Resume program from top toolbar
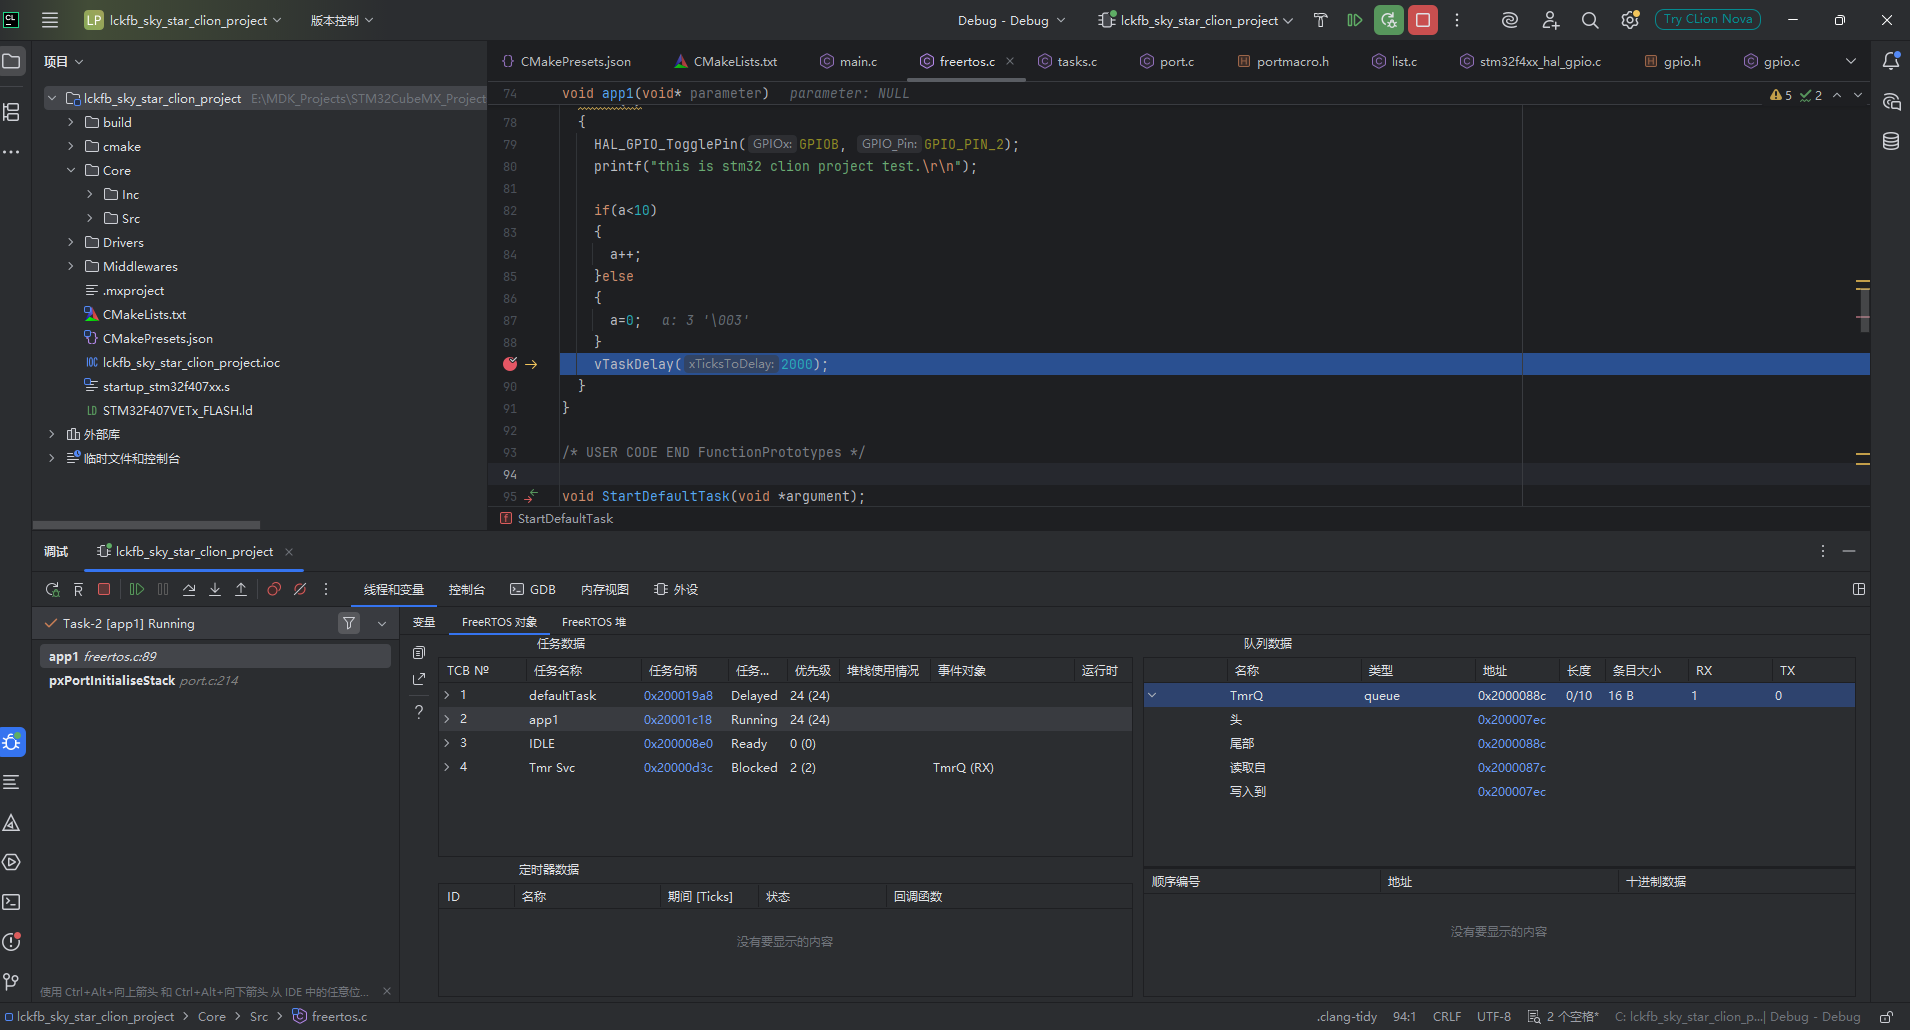This screenshot has height=1030, width=1910. [1355, 20]
